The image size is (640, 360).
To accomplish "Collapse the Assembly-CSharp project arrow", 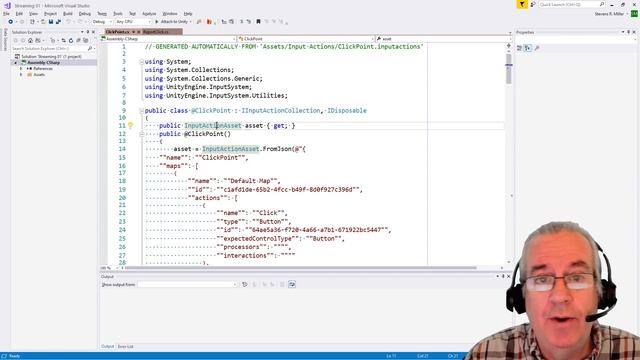I will [16, 62].
